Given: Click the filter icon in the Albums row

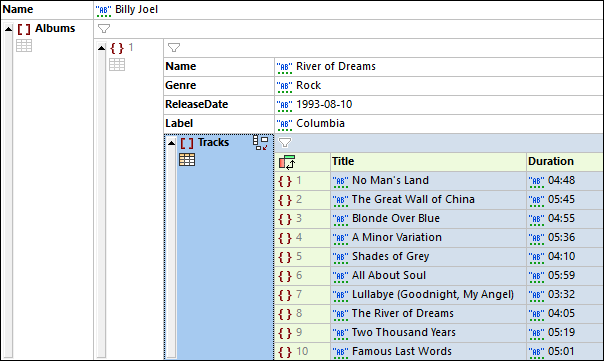Looking at the screenshot, I should pyautogui.click(x=104, y=29).
